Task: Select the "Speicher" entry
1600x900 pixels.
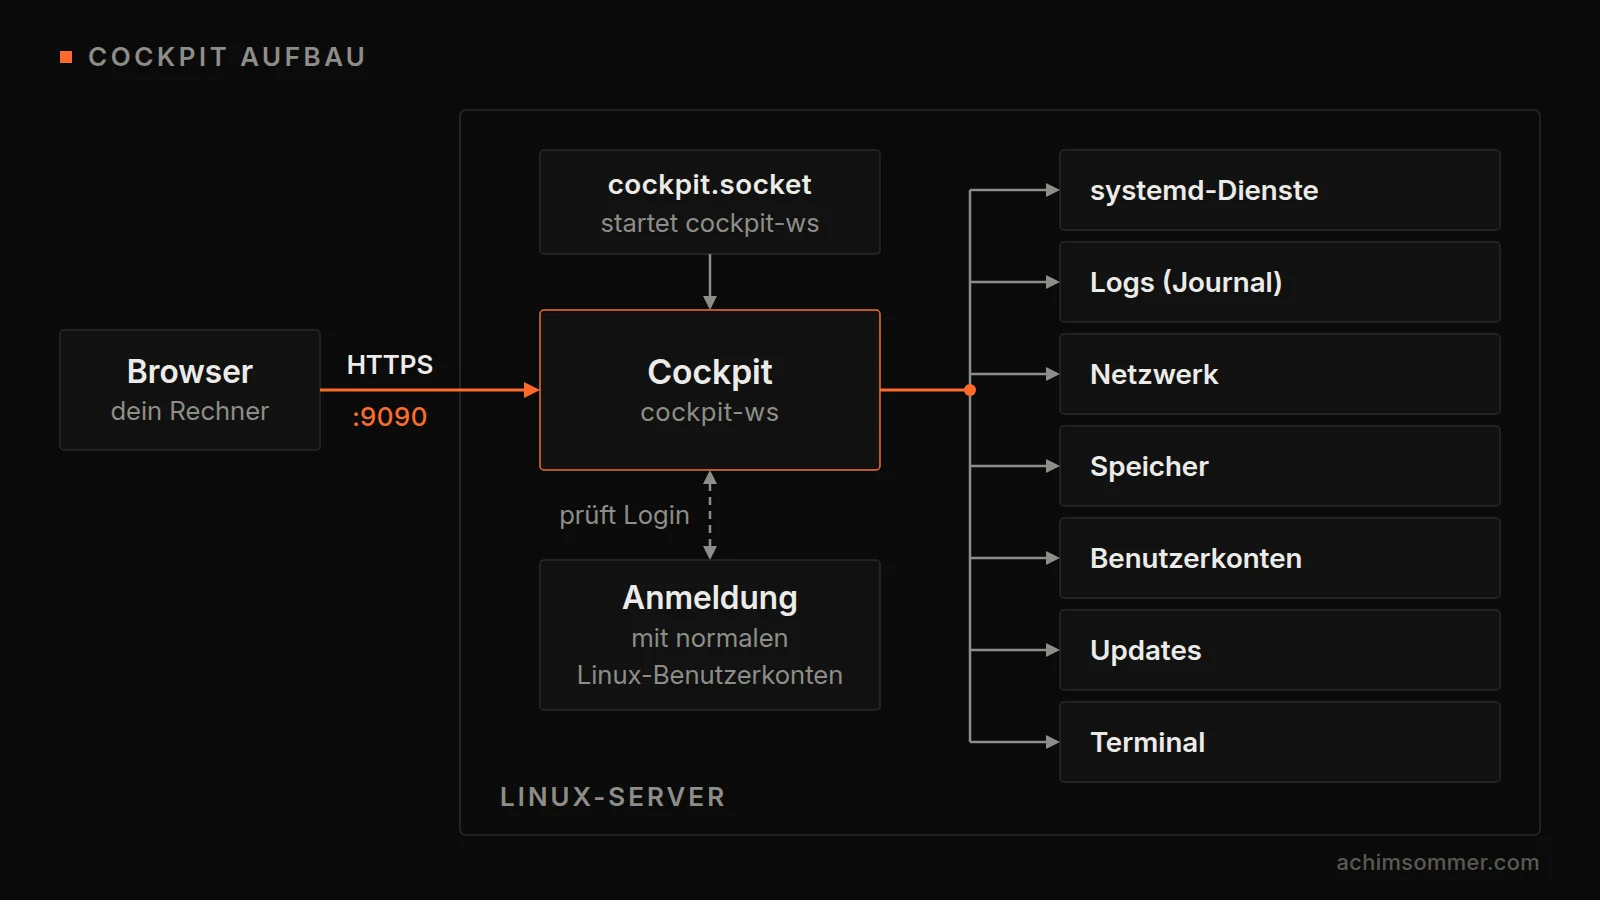Action: [x=1280, y=466]
